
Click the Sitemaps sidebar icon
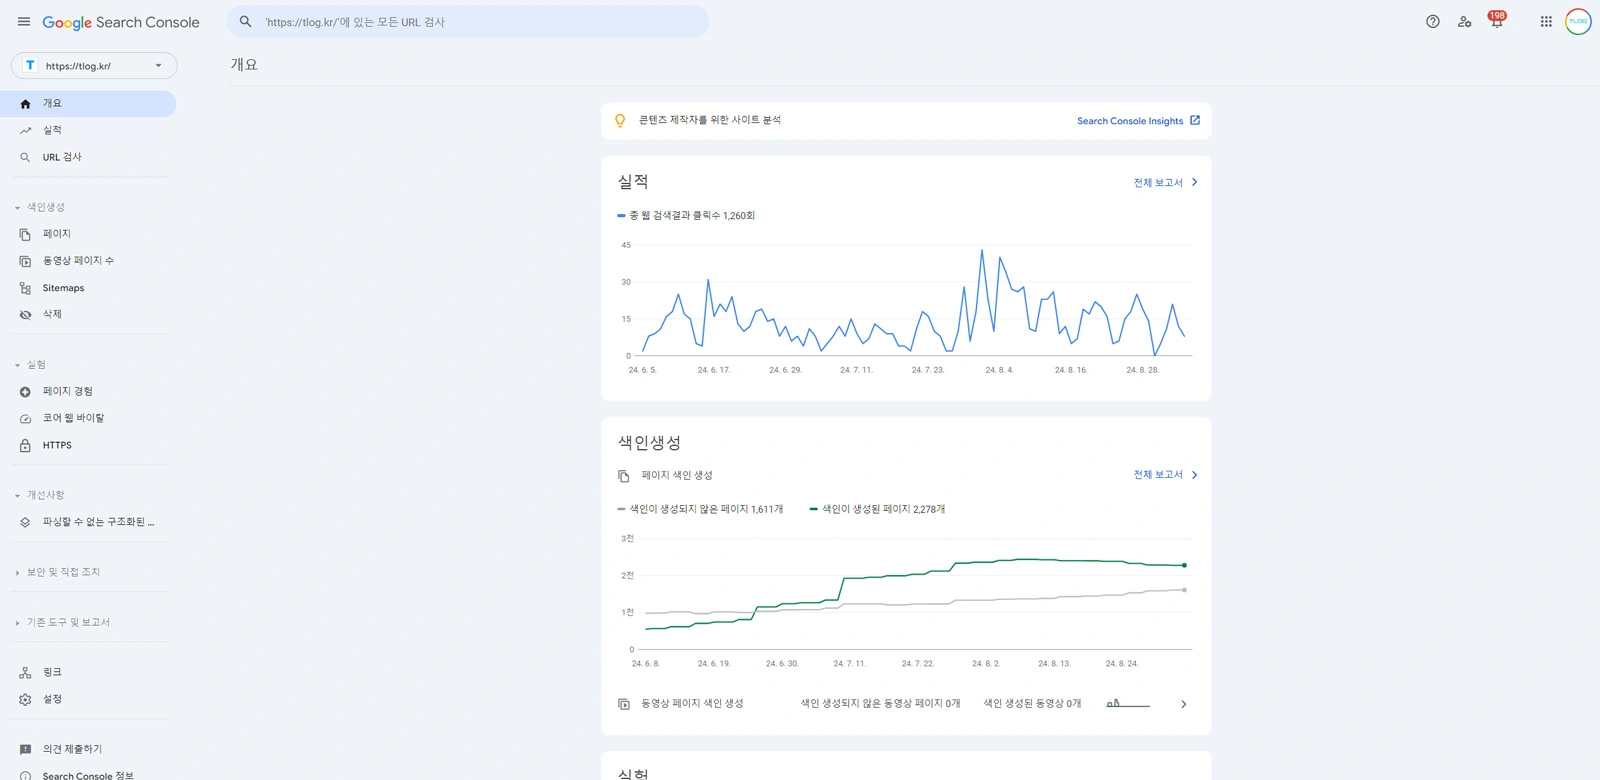[x=25, y=288]
